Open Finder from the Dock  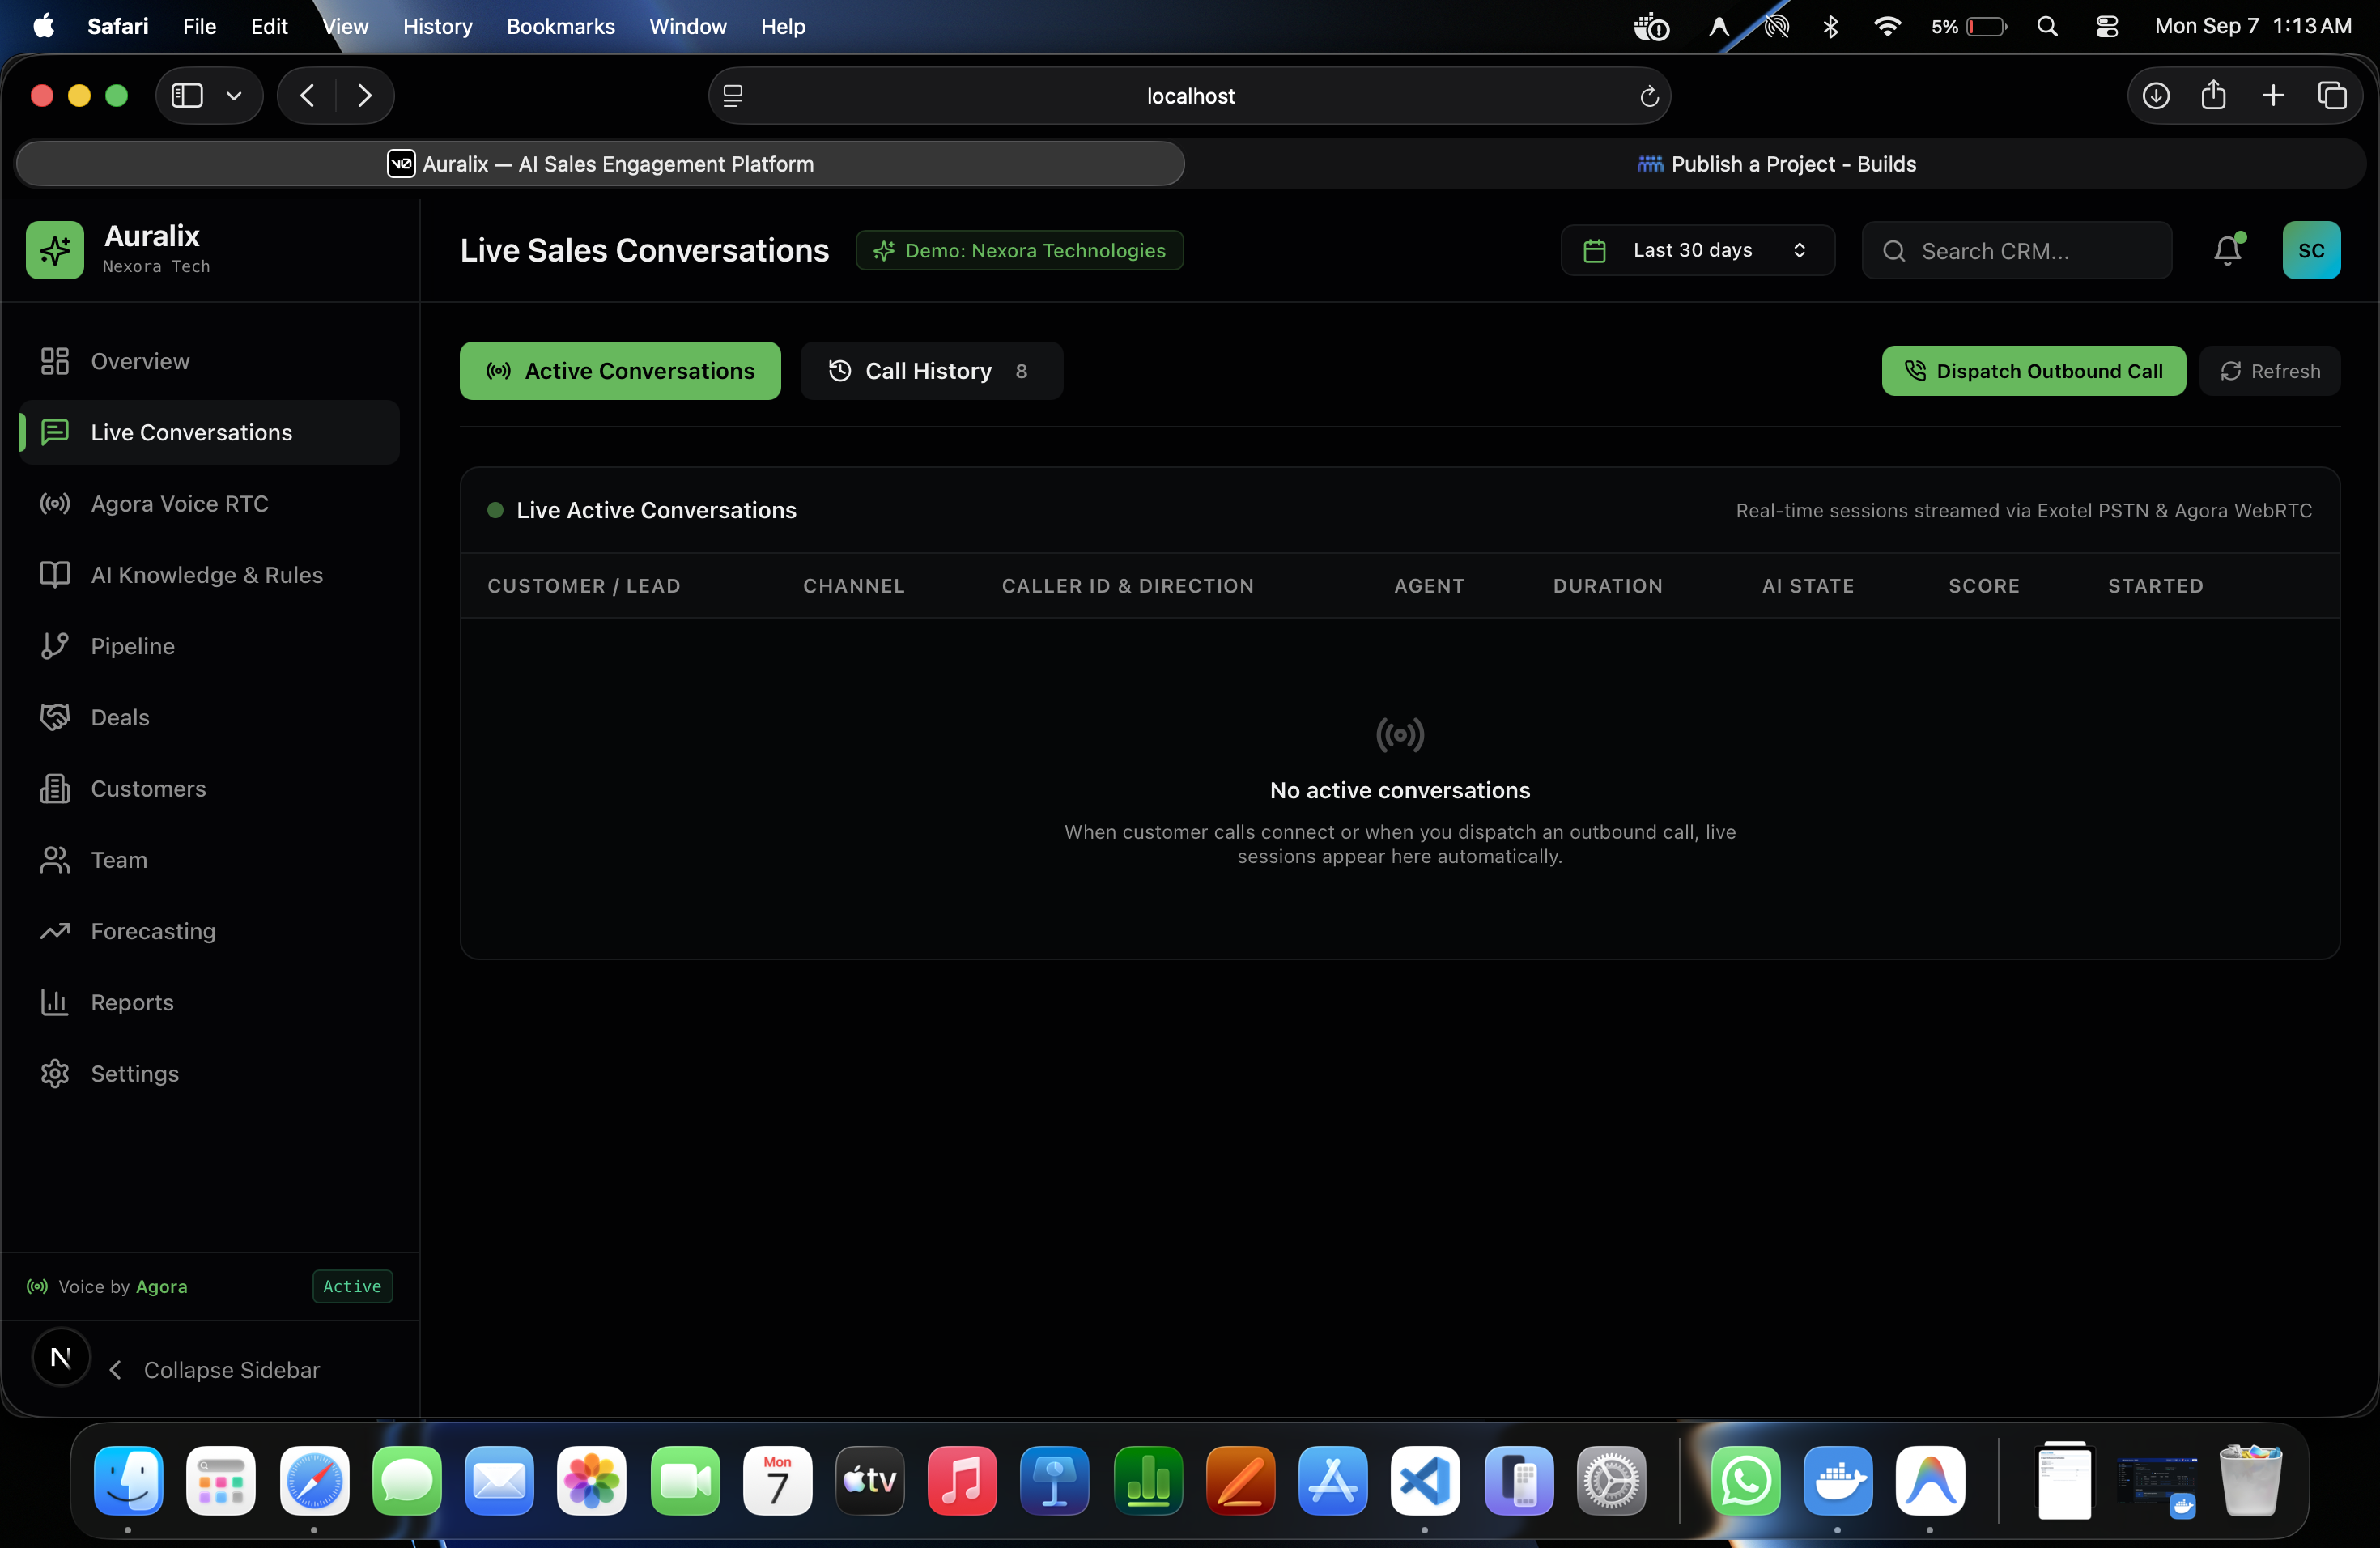[x=128, y=1480]
